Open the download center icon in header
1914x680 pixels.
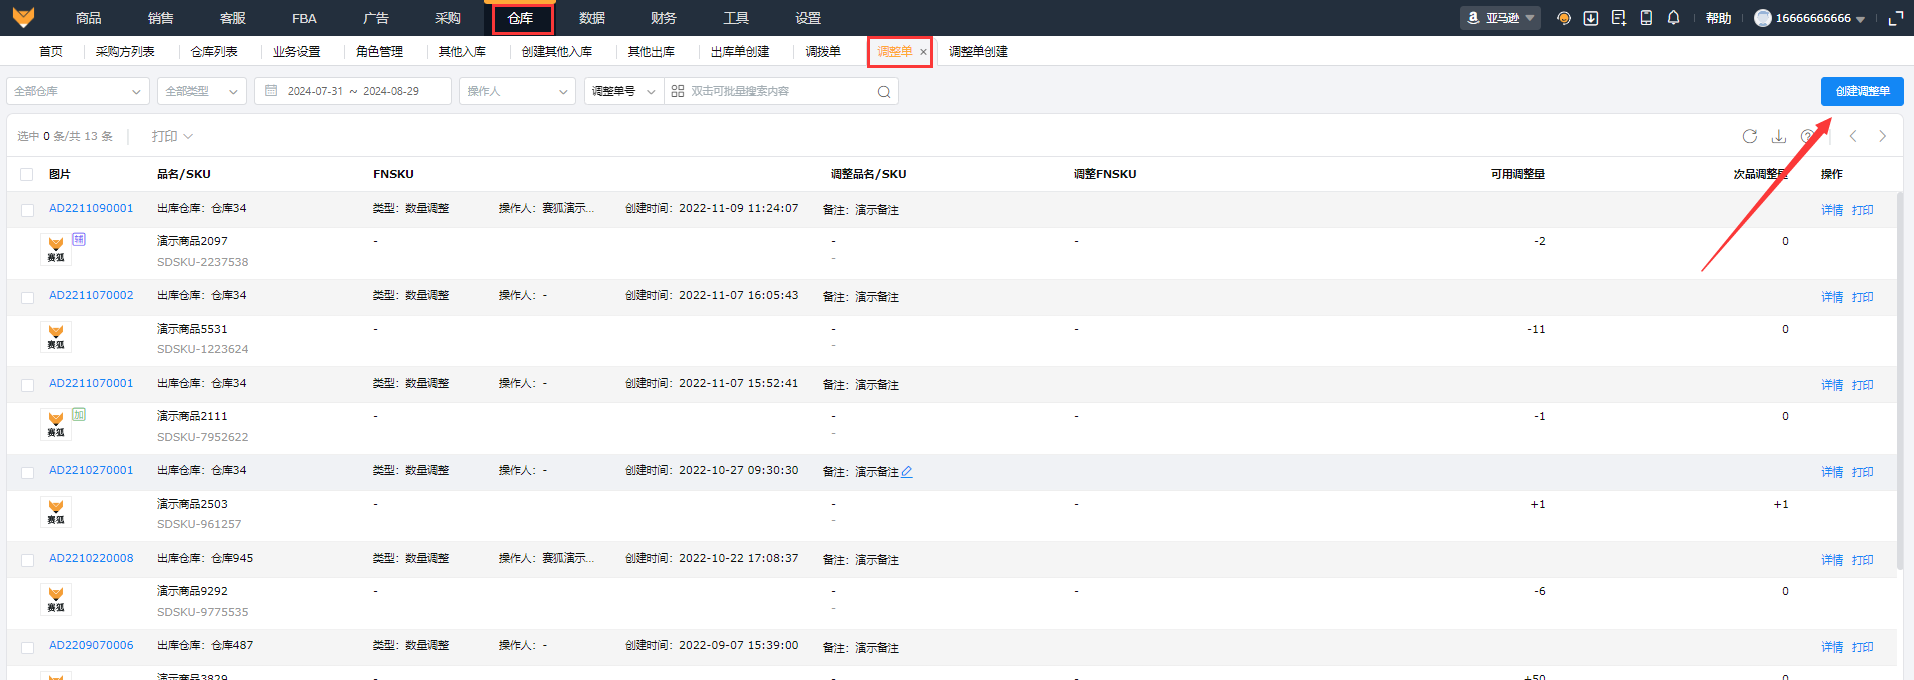pyautogui.click(x=1591, y=18)
